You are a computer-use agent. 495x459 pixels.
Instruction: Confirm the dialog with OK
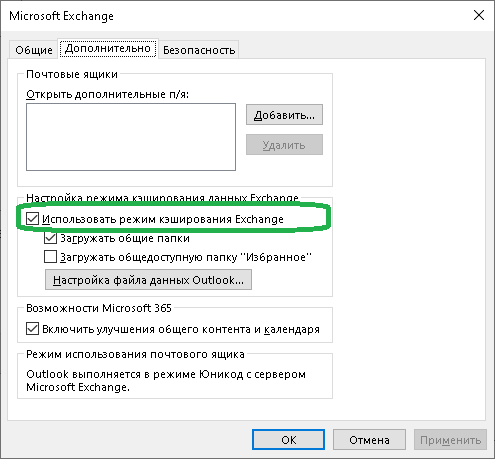point(288,440)
